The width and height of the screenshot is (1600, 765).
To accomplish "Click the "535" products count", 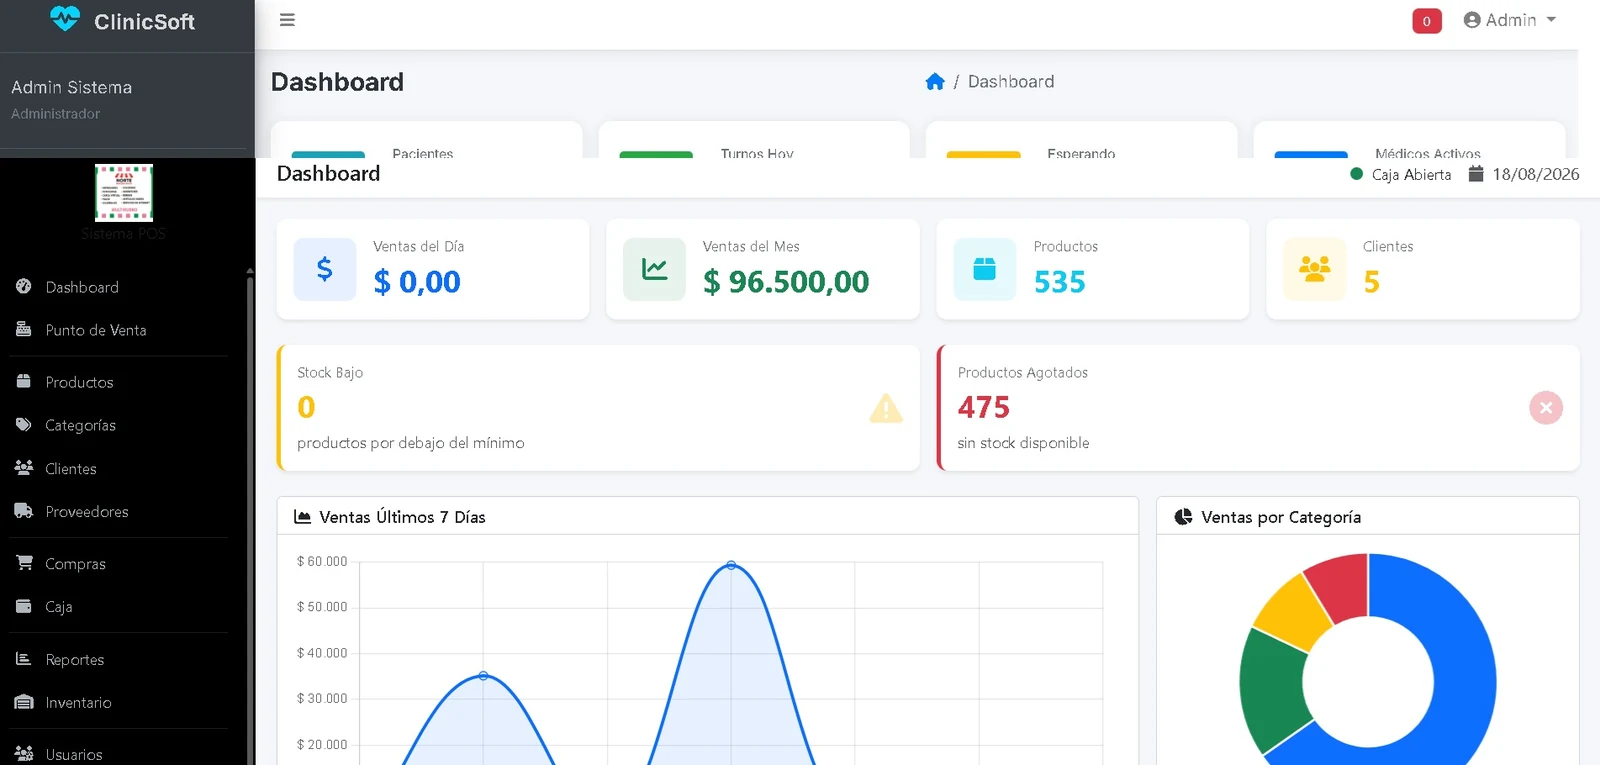I will (x=1060, y=282).
